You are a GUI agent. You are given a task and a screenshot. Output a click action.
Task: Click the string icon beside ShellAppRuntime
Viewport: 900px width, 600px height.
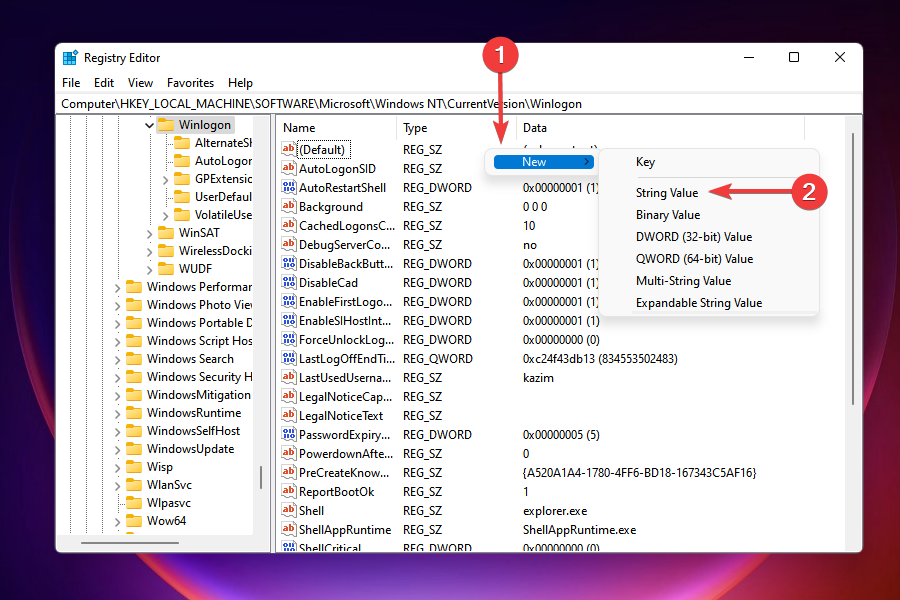click(x=288, y=528)
